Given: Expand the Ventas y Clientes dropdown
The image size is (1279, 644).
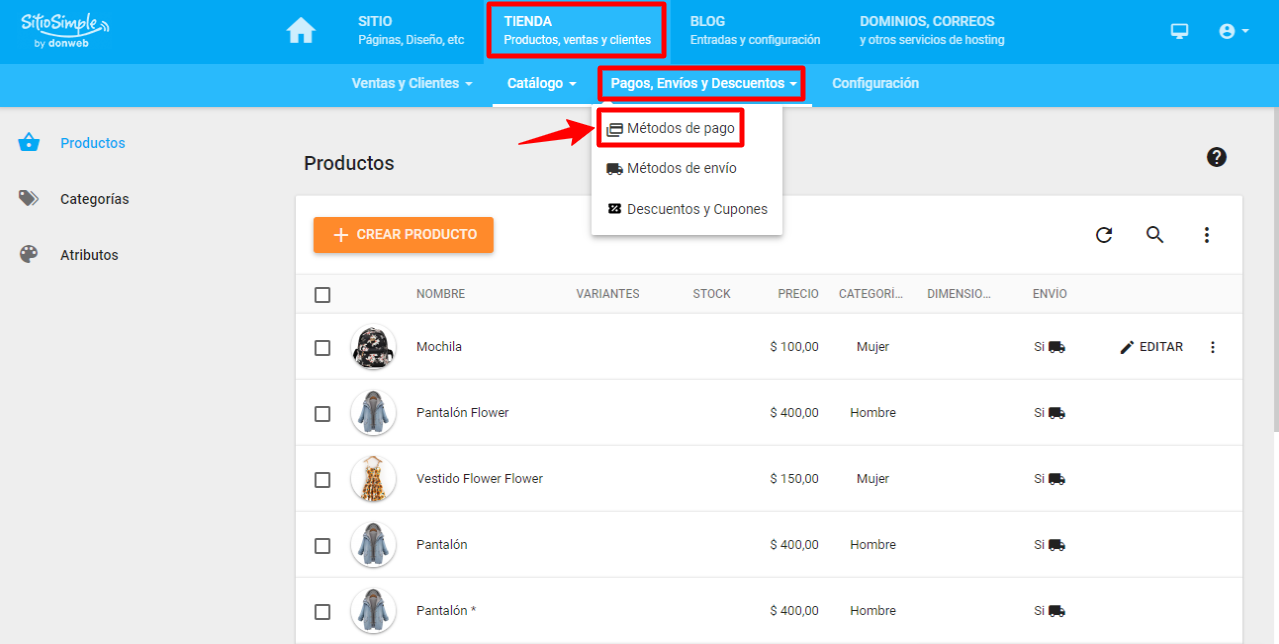Looking at the screenshot, I should coord(411,84).
